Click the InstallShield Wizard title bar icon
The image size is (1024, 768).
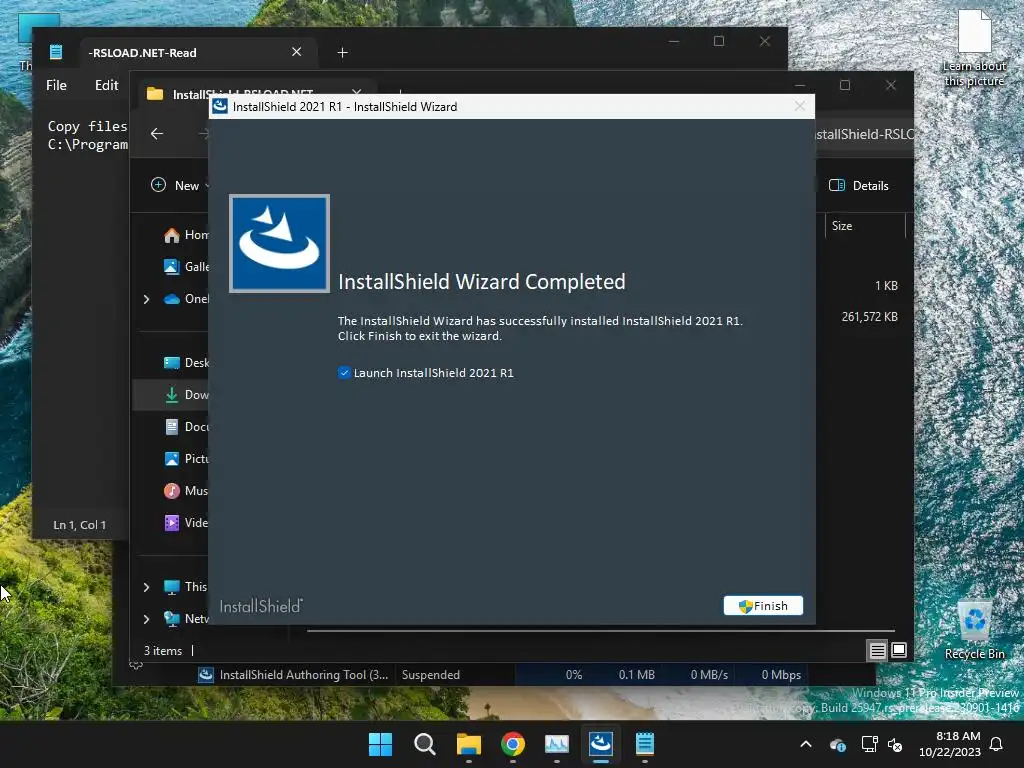tap(220, 106)
